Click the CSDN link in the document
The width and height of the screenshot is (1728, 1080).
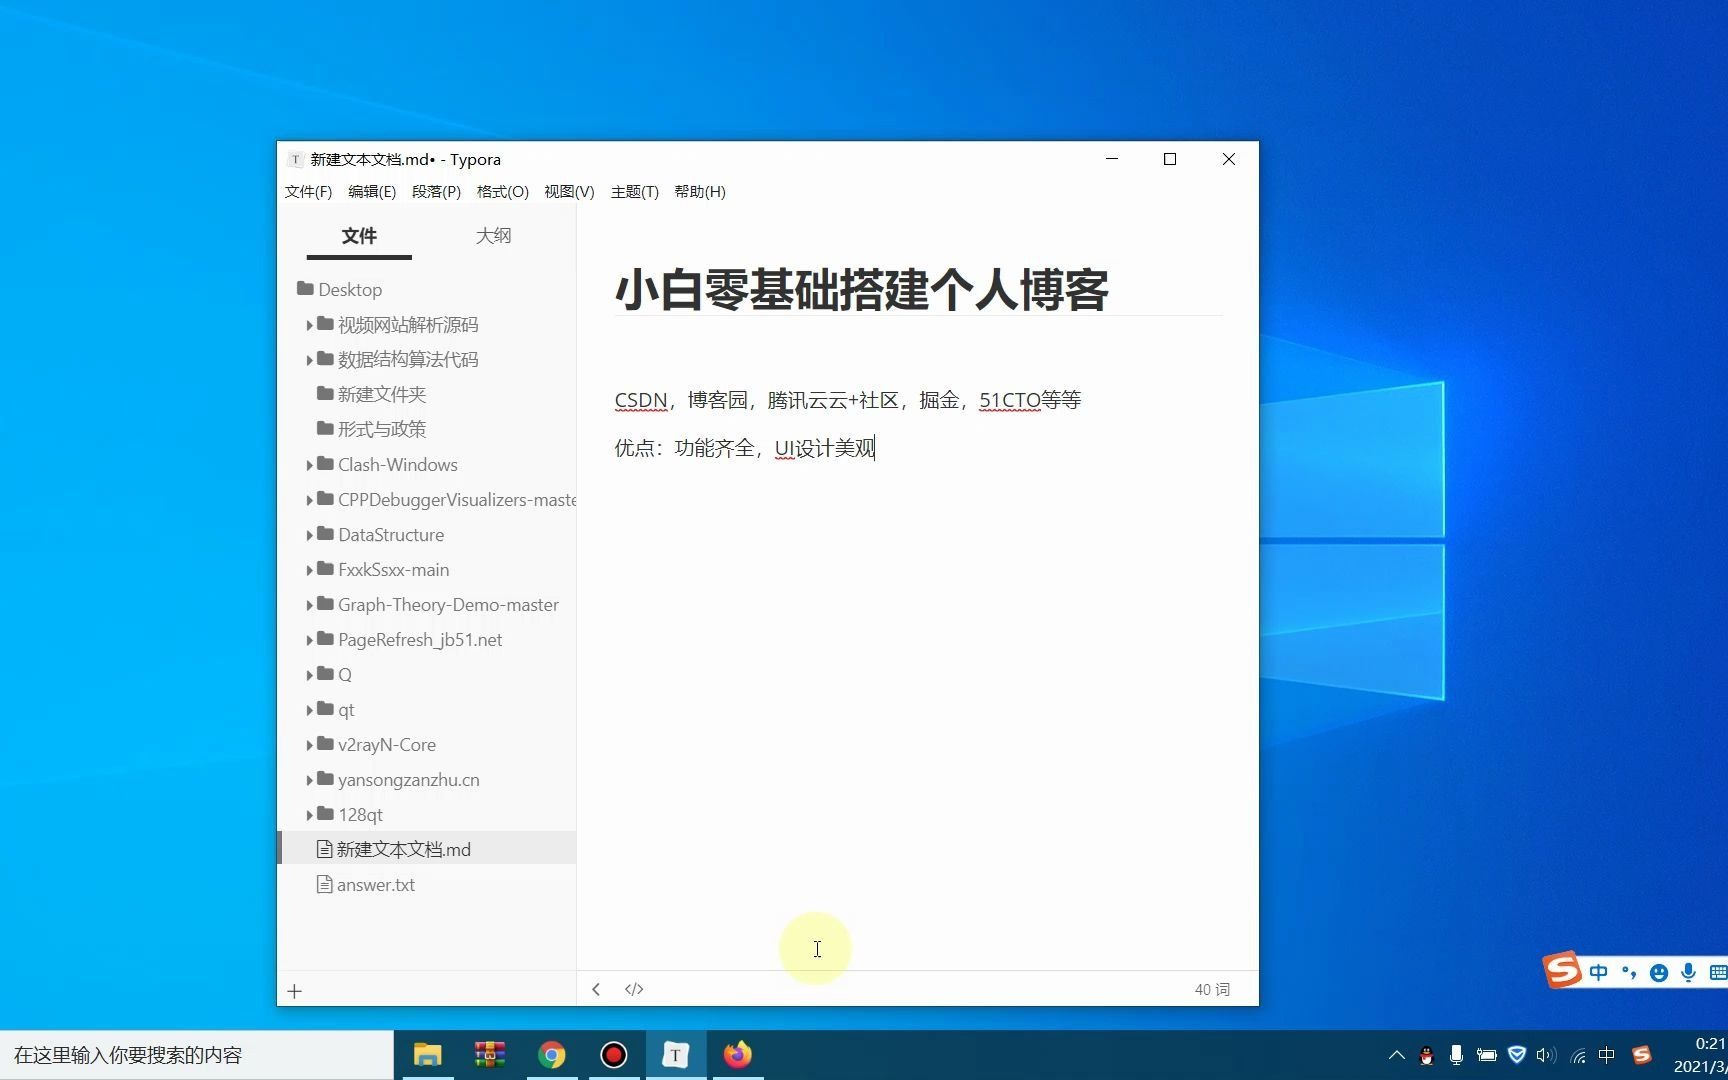point(640,399)
